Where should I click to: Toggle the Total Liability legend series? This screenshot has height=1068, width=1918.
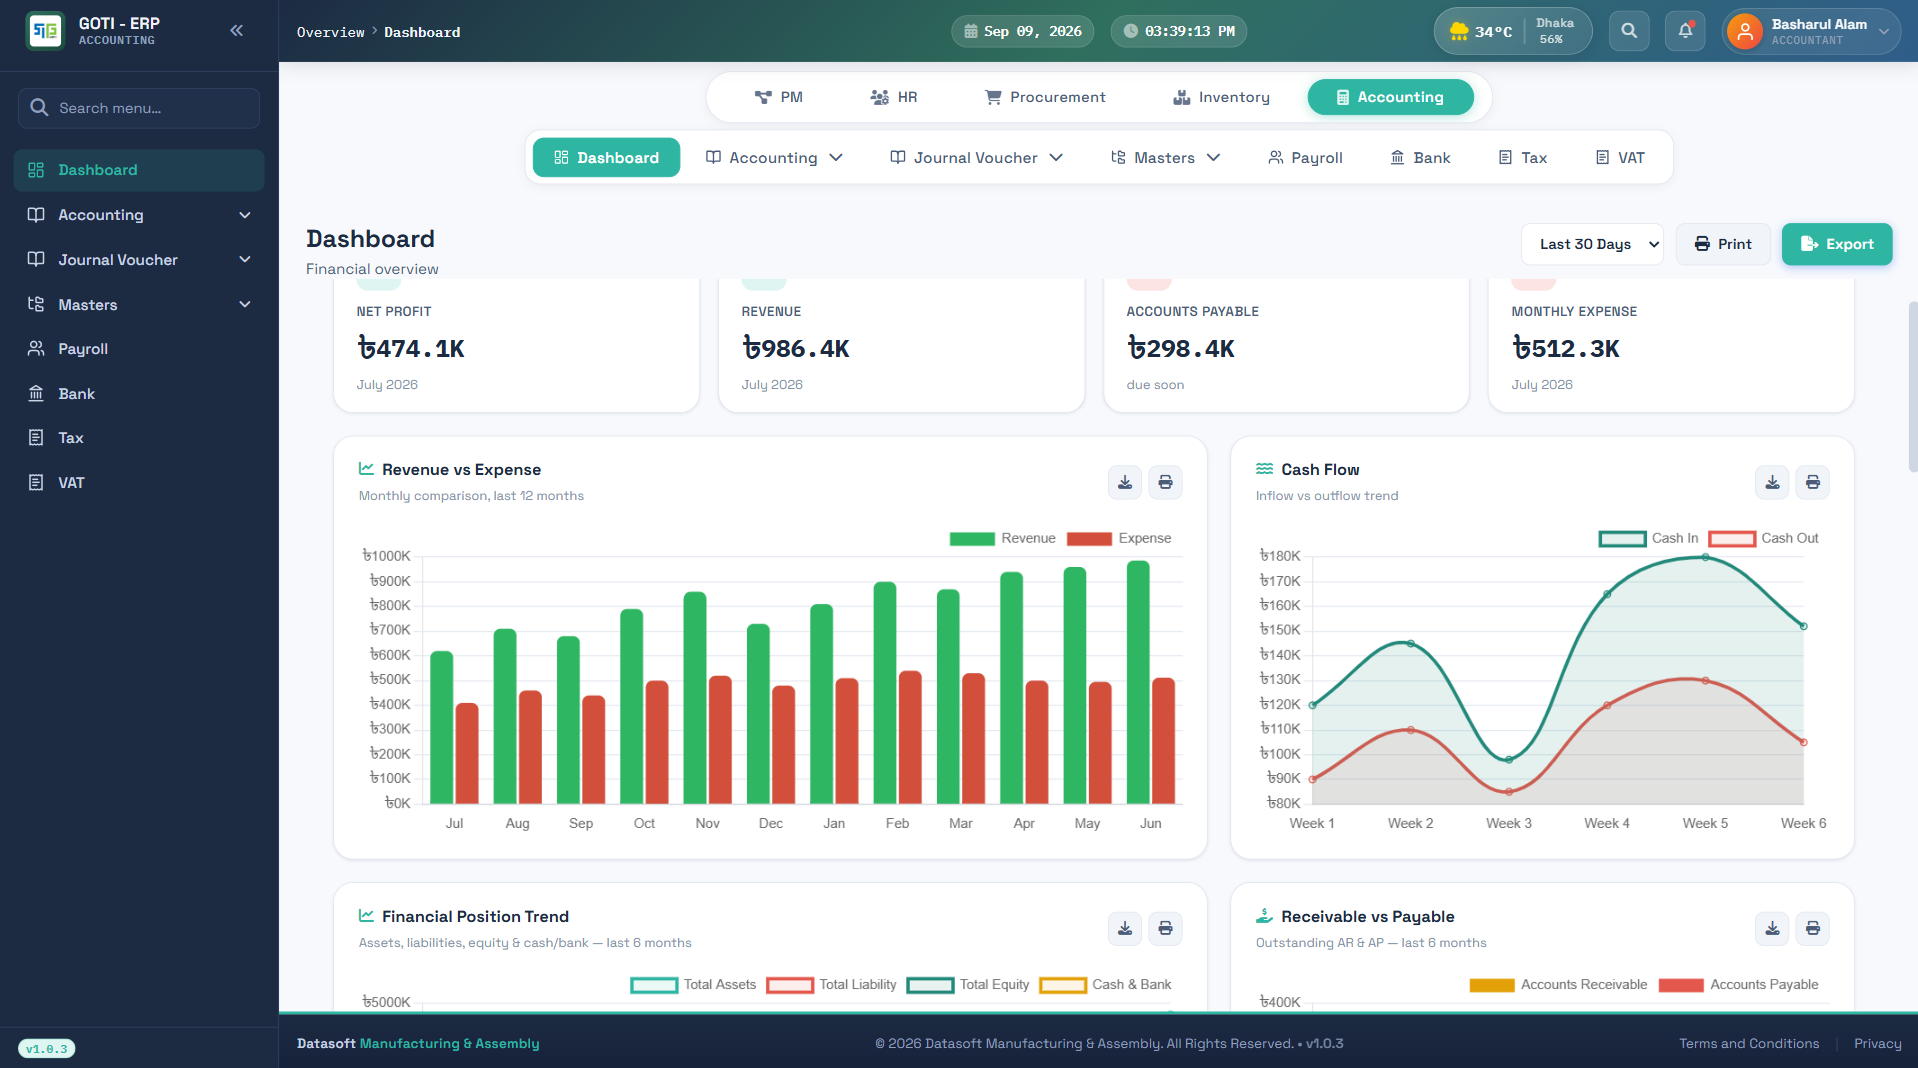click(x=831, y=985)
